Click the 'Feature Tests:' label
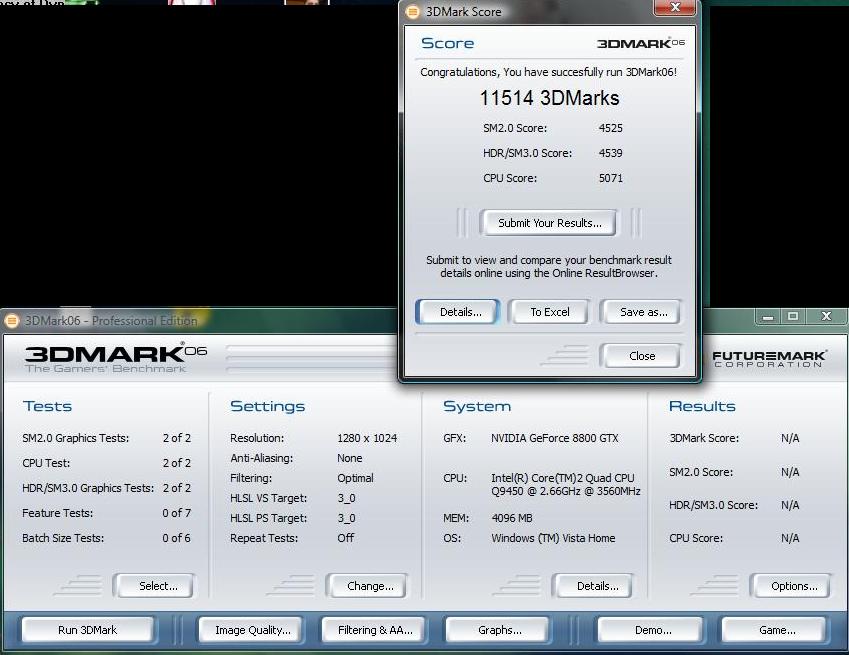Screen dimensions: 849x655 (57, 513)
